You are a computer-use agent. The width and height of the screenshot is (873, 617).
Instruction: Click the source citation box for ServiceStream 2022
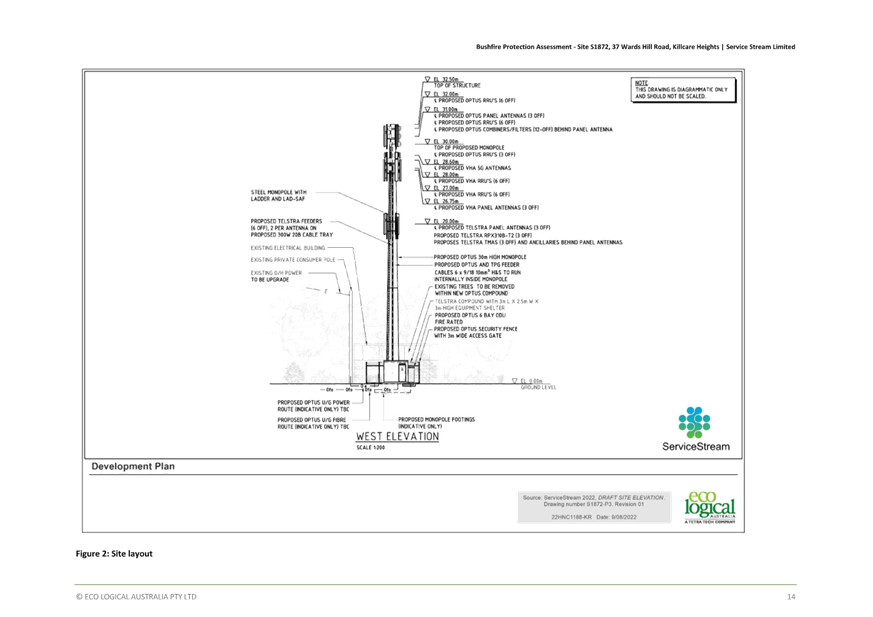(x=594, y=507)
